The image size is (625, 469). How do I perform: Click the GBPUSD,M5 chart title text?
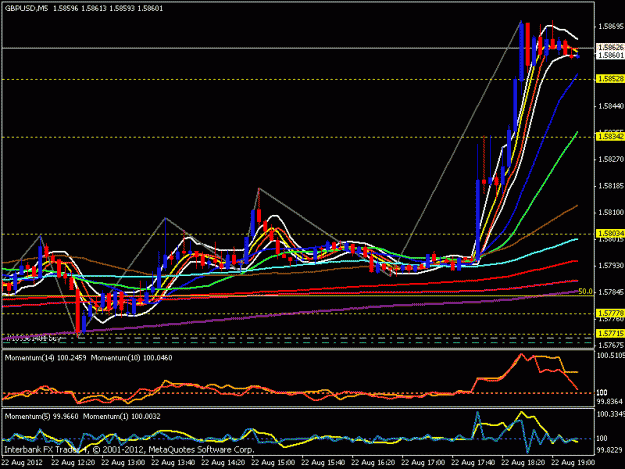(x=26, y=8)
